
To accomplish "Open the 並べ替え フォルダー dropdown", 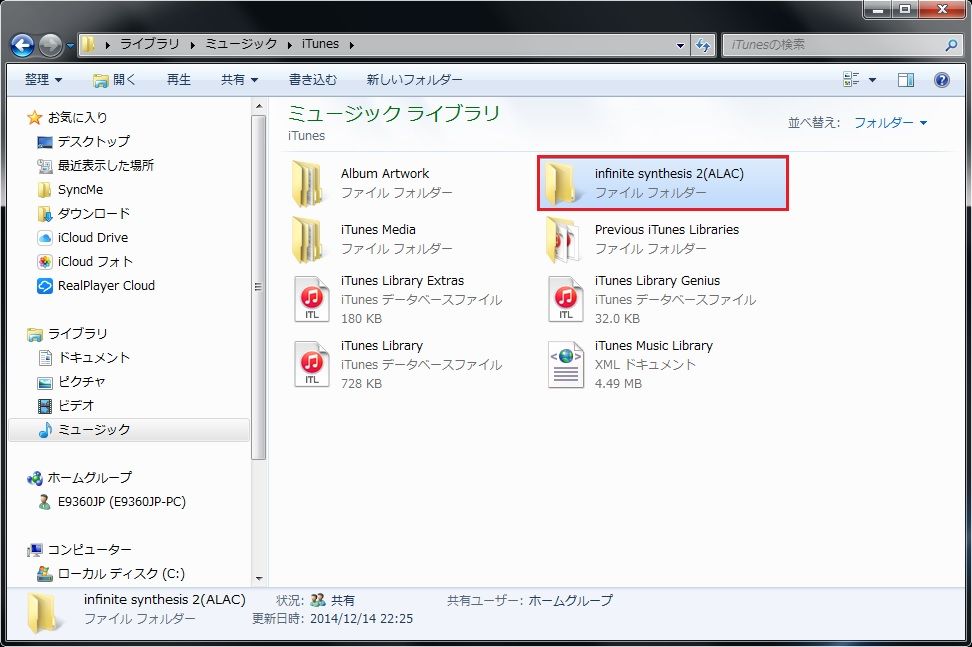I will tap(891, 123).
